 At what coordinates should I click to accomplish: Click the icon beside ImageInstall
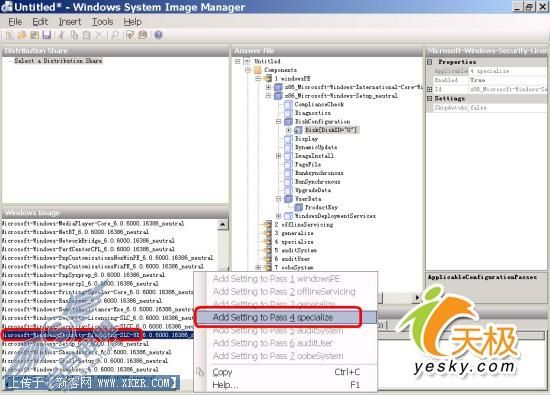[288, 156]
